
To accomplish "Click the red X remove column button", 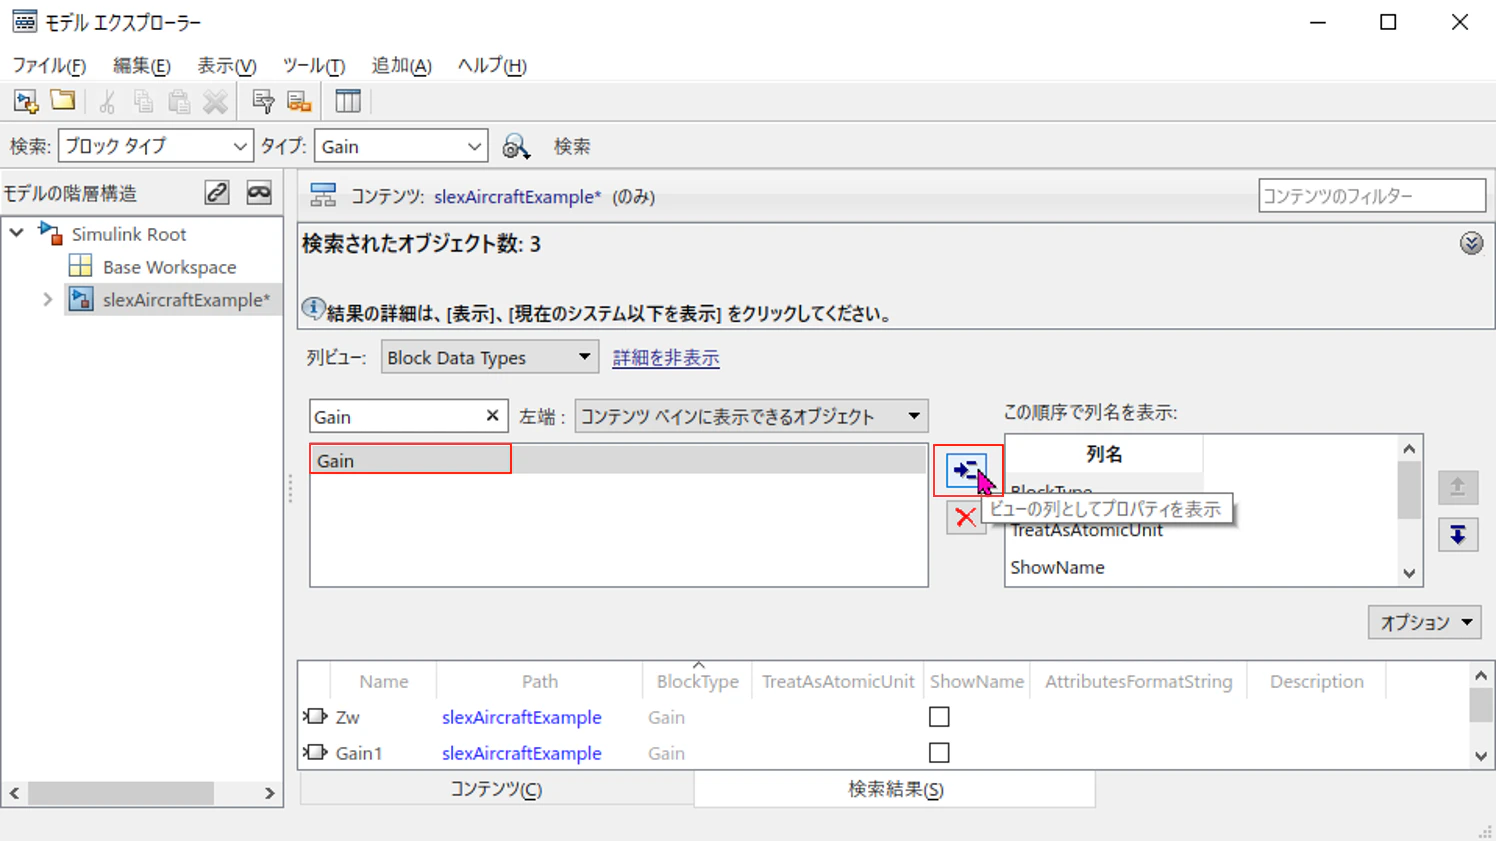I will click(x=965, y=517).
